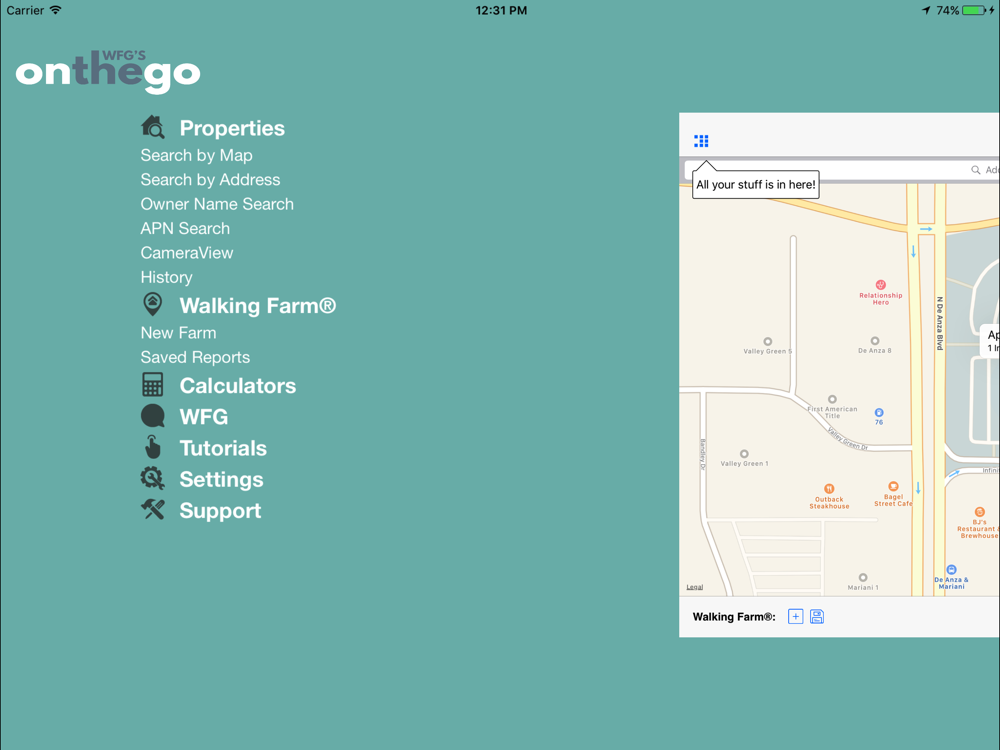The width and height of the screenshot is (1000, 750).
Task: Select APN Search option
Action: pos(185,228)
